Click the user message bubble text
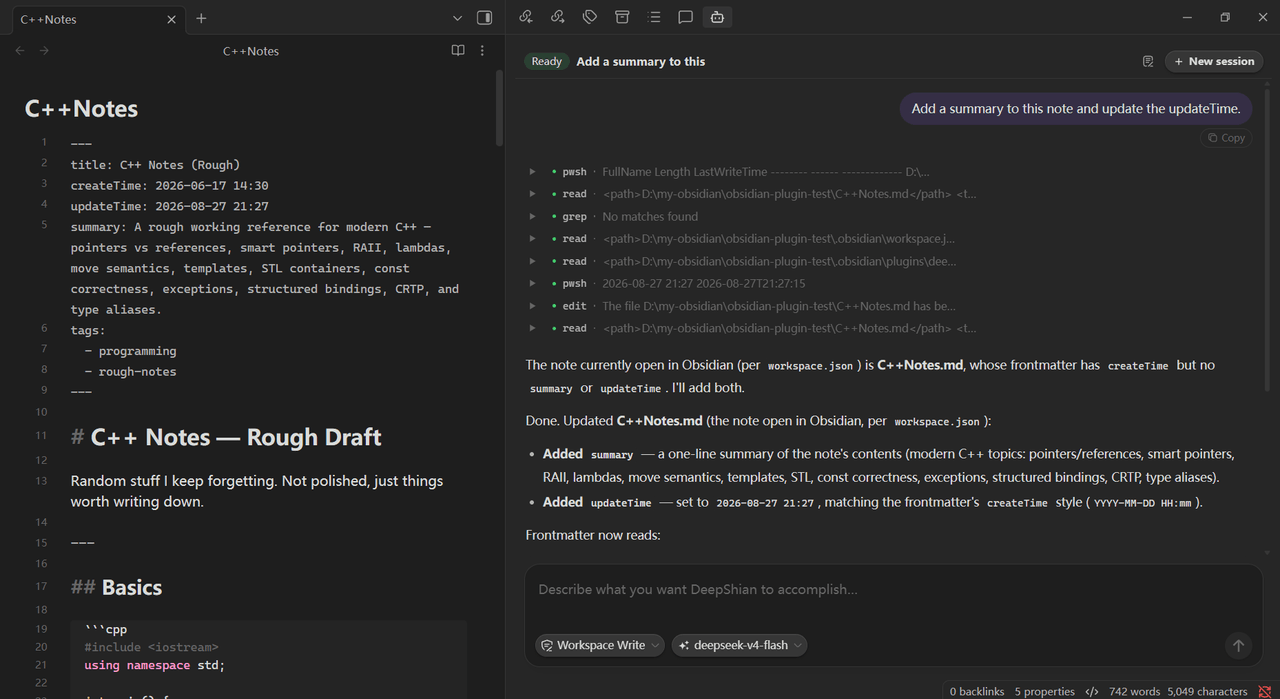Screen dimensions: 1280x699 [x=1075, y=109]
